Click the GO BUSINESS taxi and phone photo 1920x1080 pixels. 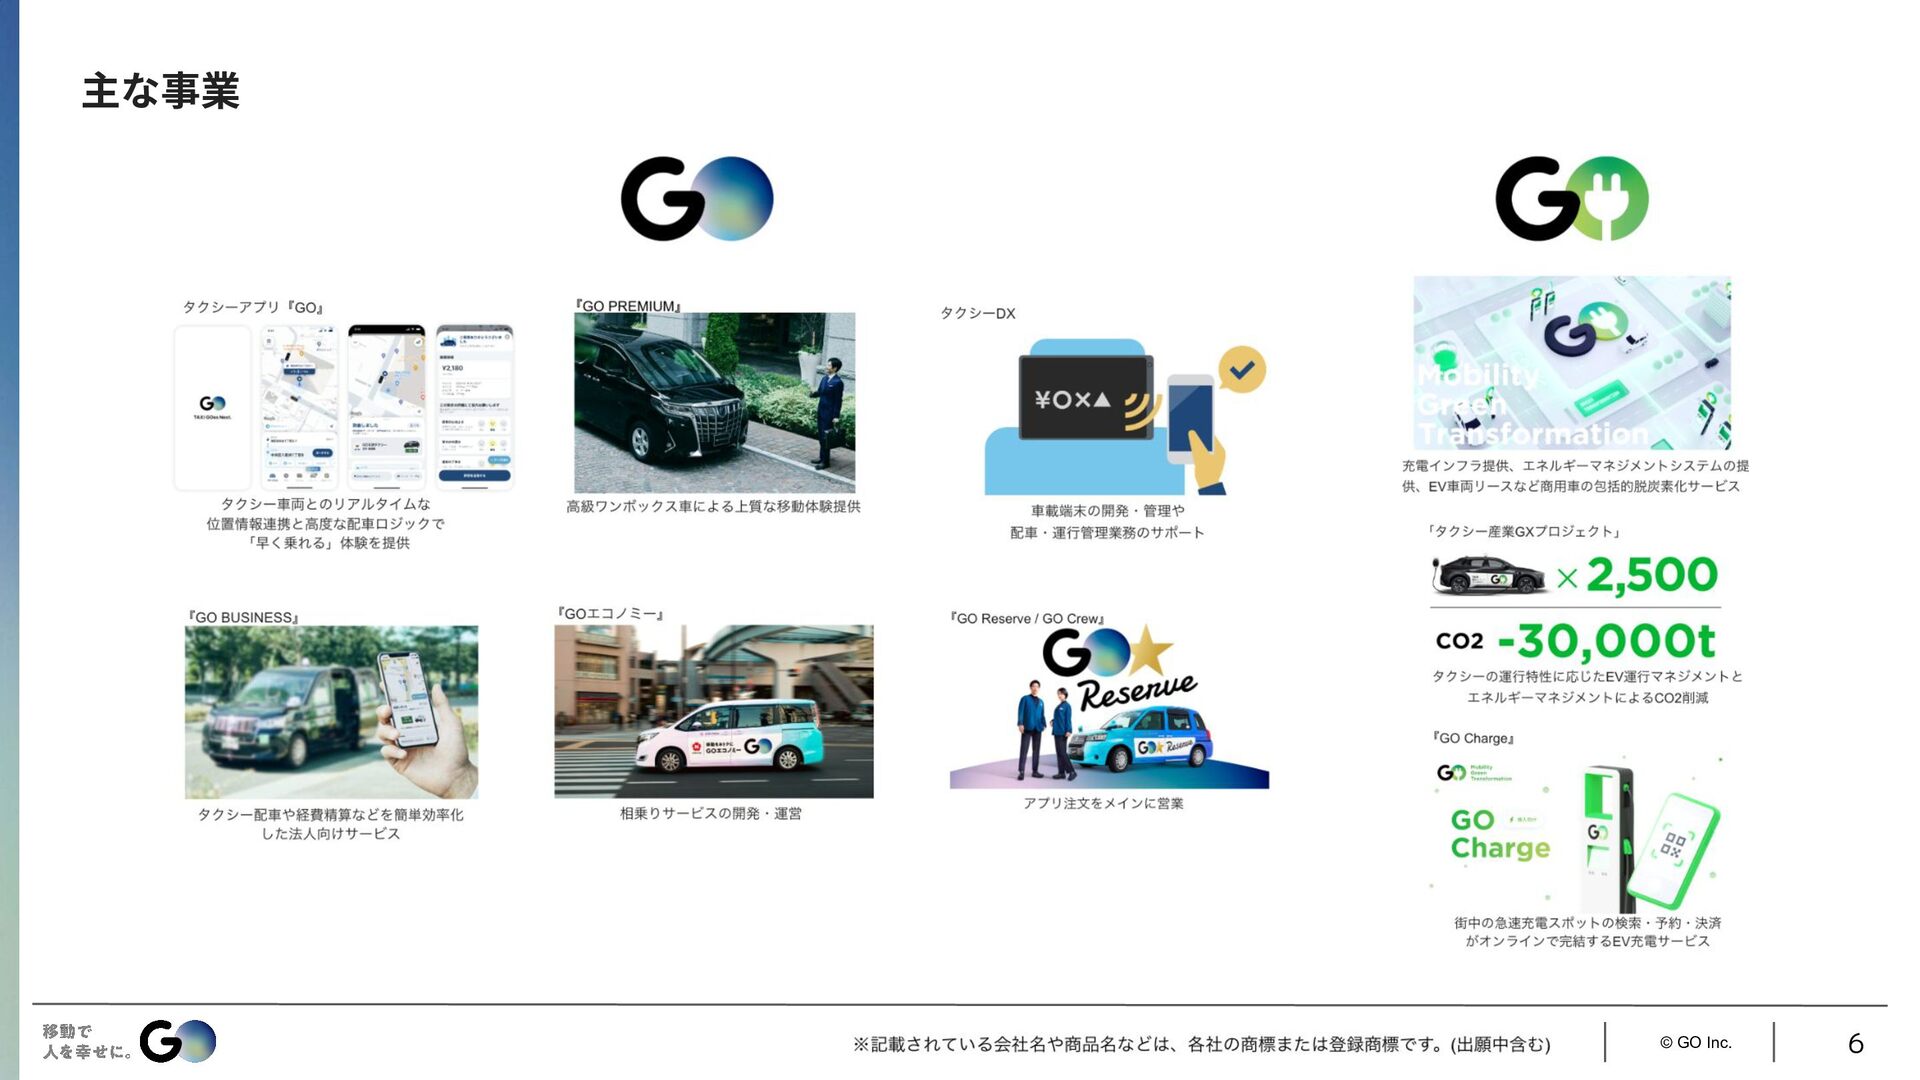pos(331,712)
